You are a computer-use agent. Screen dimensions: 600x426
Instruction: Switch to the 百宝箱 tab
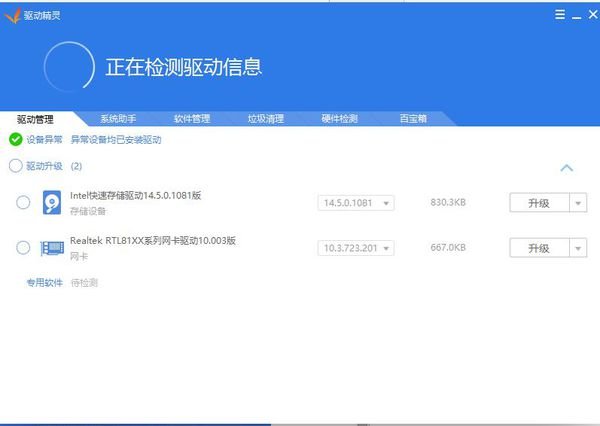(x=413, y=119)
